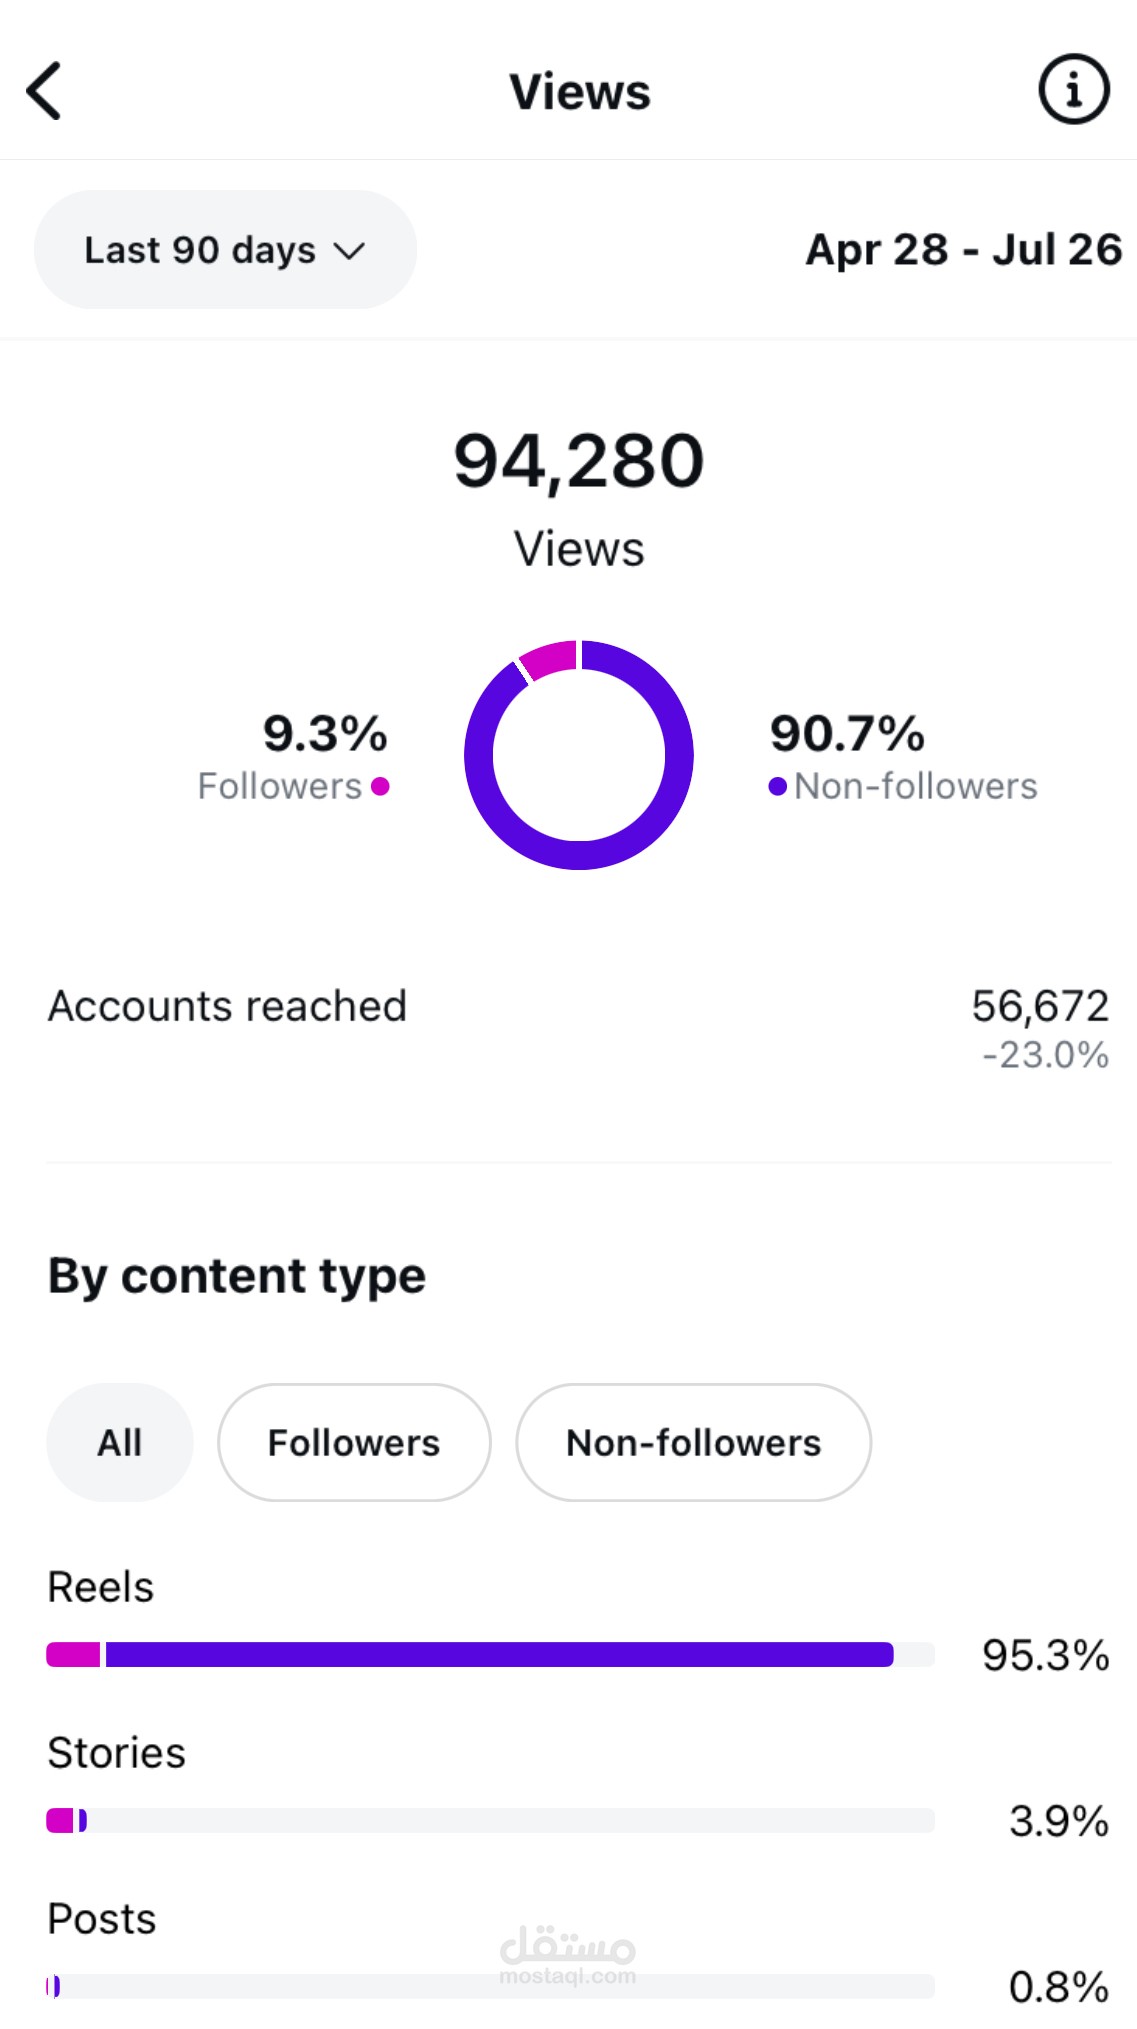The image size is (1137, 2029).
Task: Select the Followers filter chip
Action: (354, 1442)
